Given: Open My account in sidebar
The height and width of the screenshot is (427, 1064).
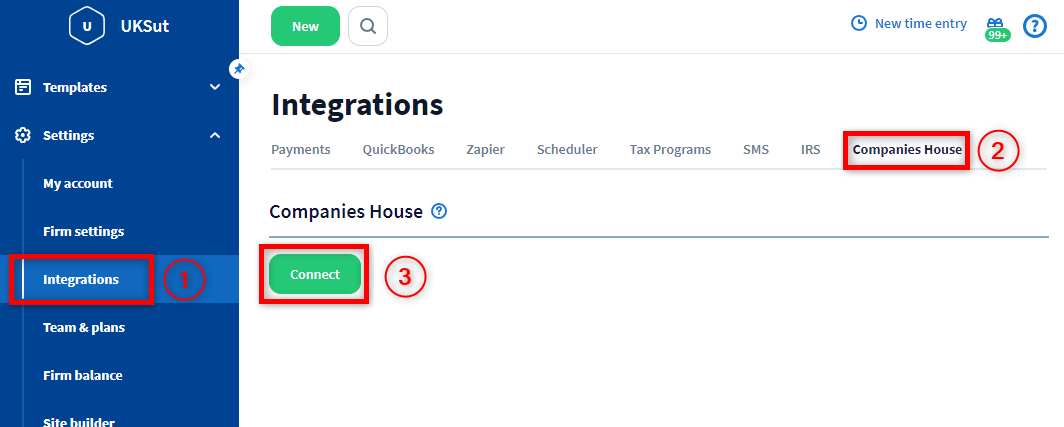Looking at the screenshot, I should click(78, 183).
